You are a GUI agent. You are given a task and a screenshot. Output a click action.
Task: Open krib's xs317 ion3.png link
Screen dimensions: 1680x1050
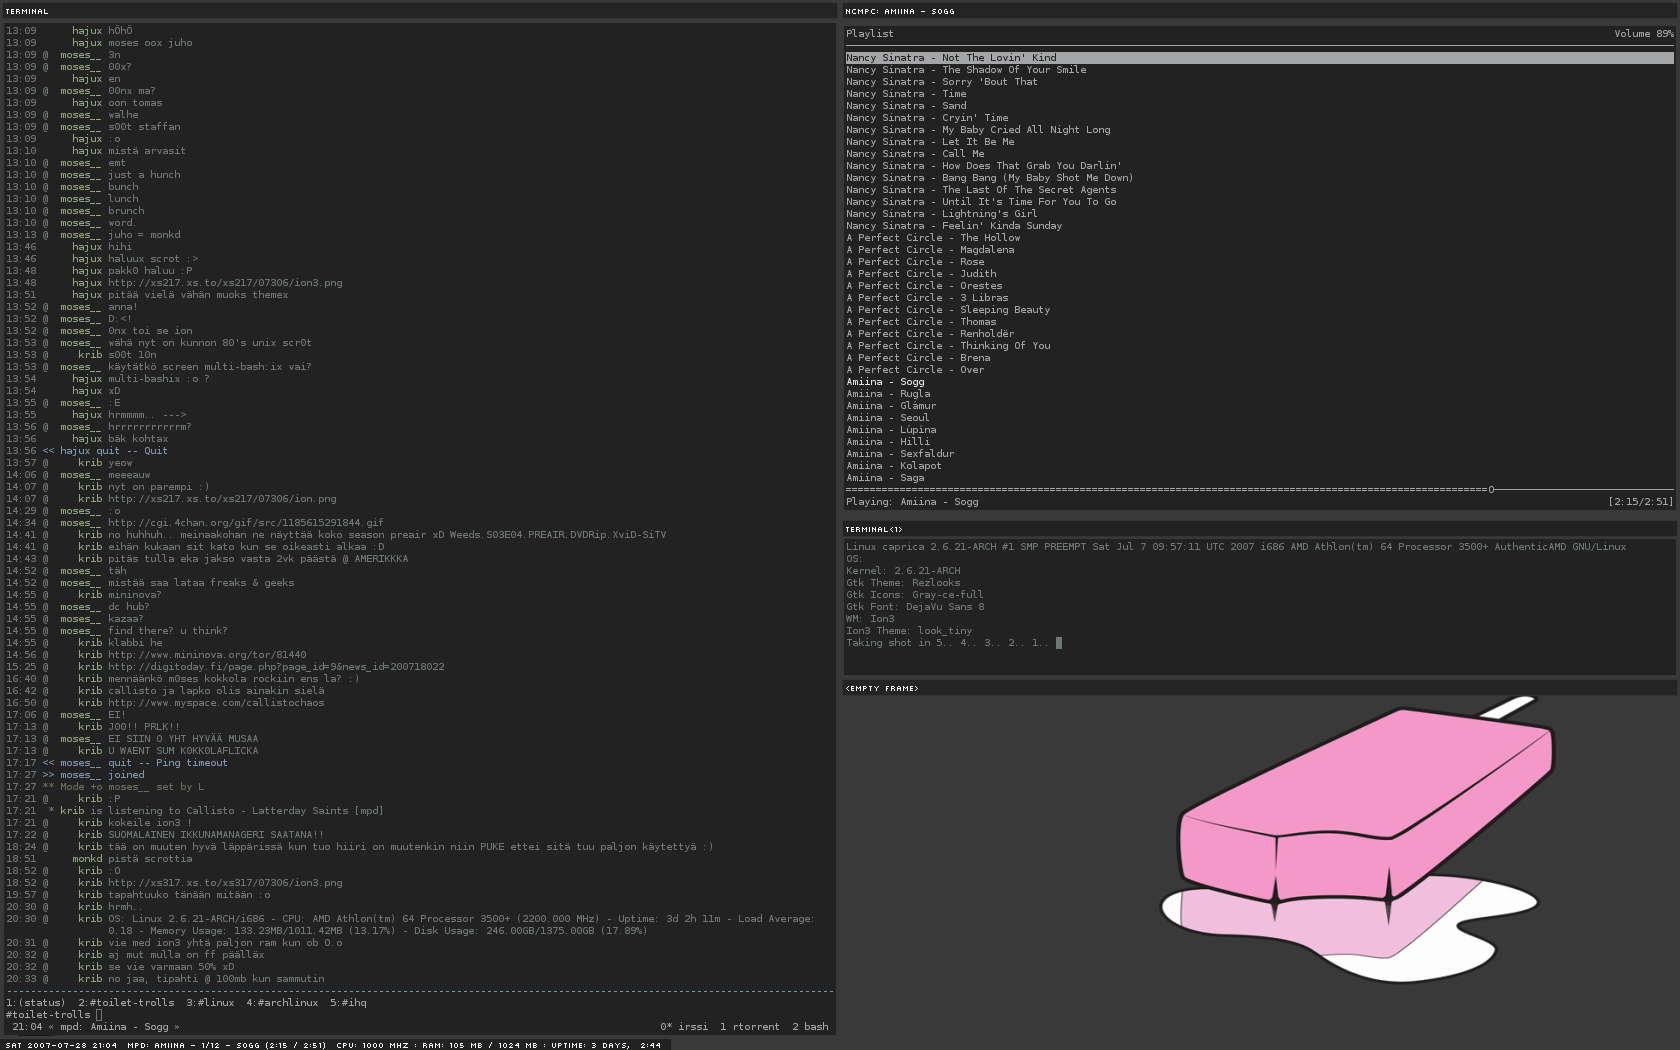click(225, 882)
